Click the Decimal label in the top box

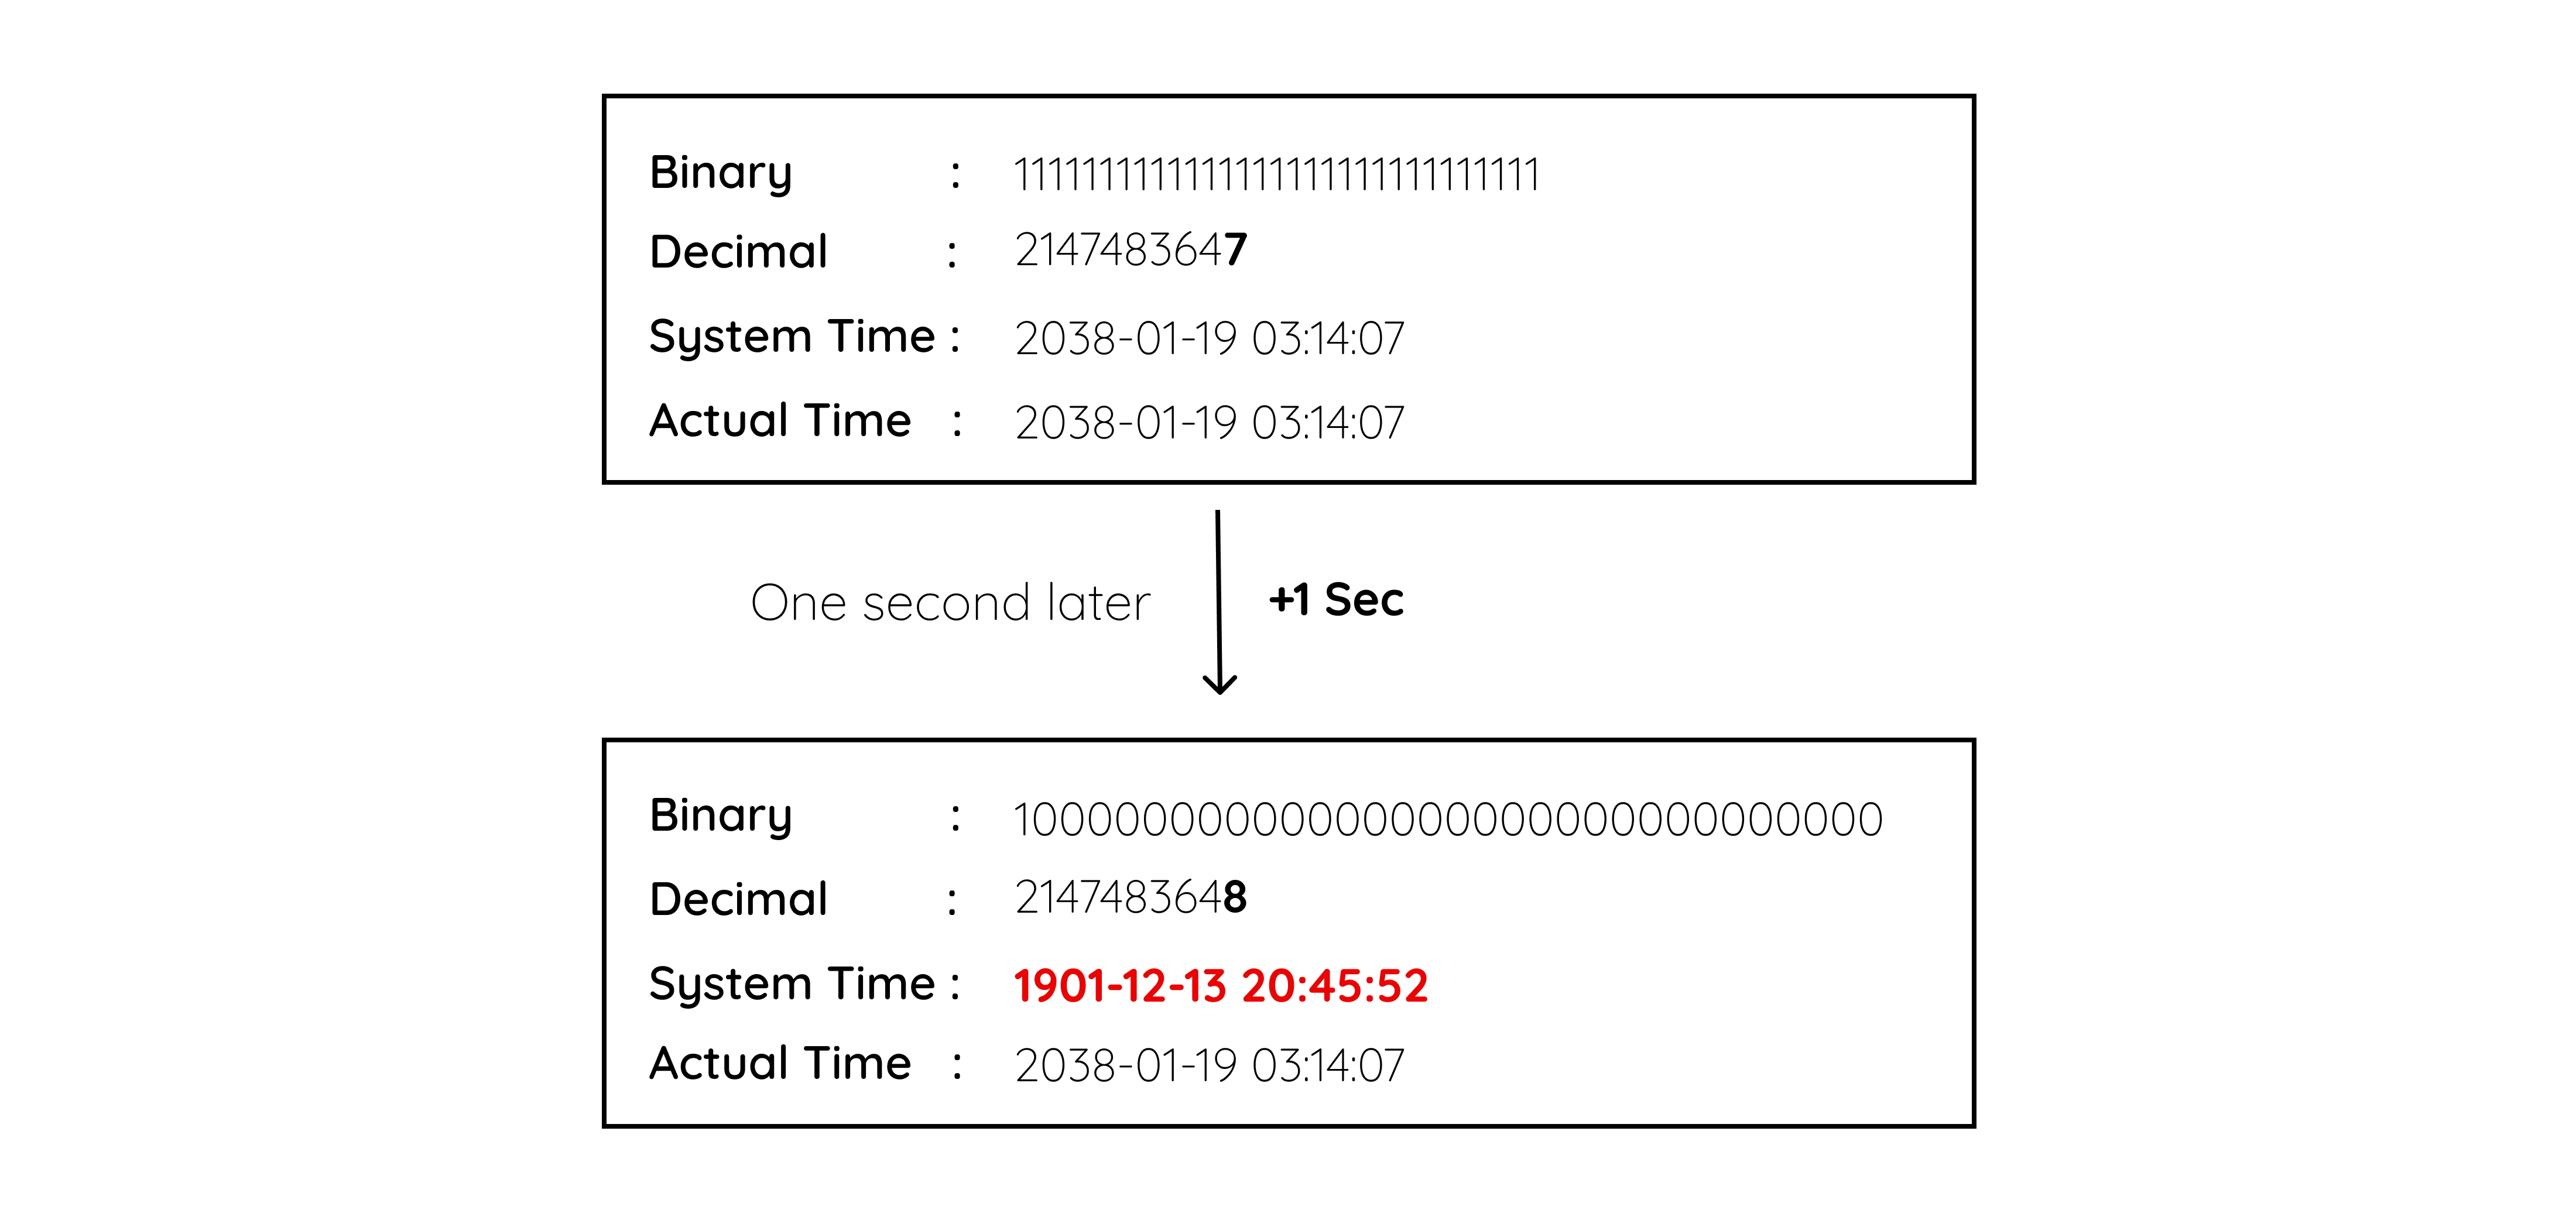[738, 251]
